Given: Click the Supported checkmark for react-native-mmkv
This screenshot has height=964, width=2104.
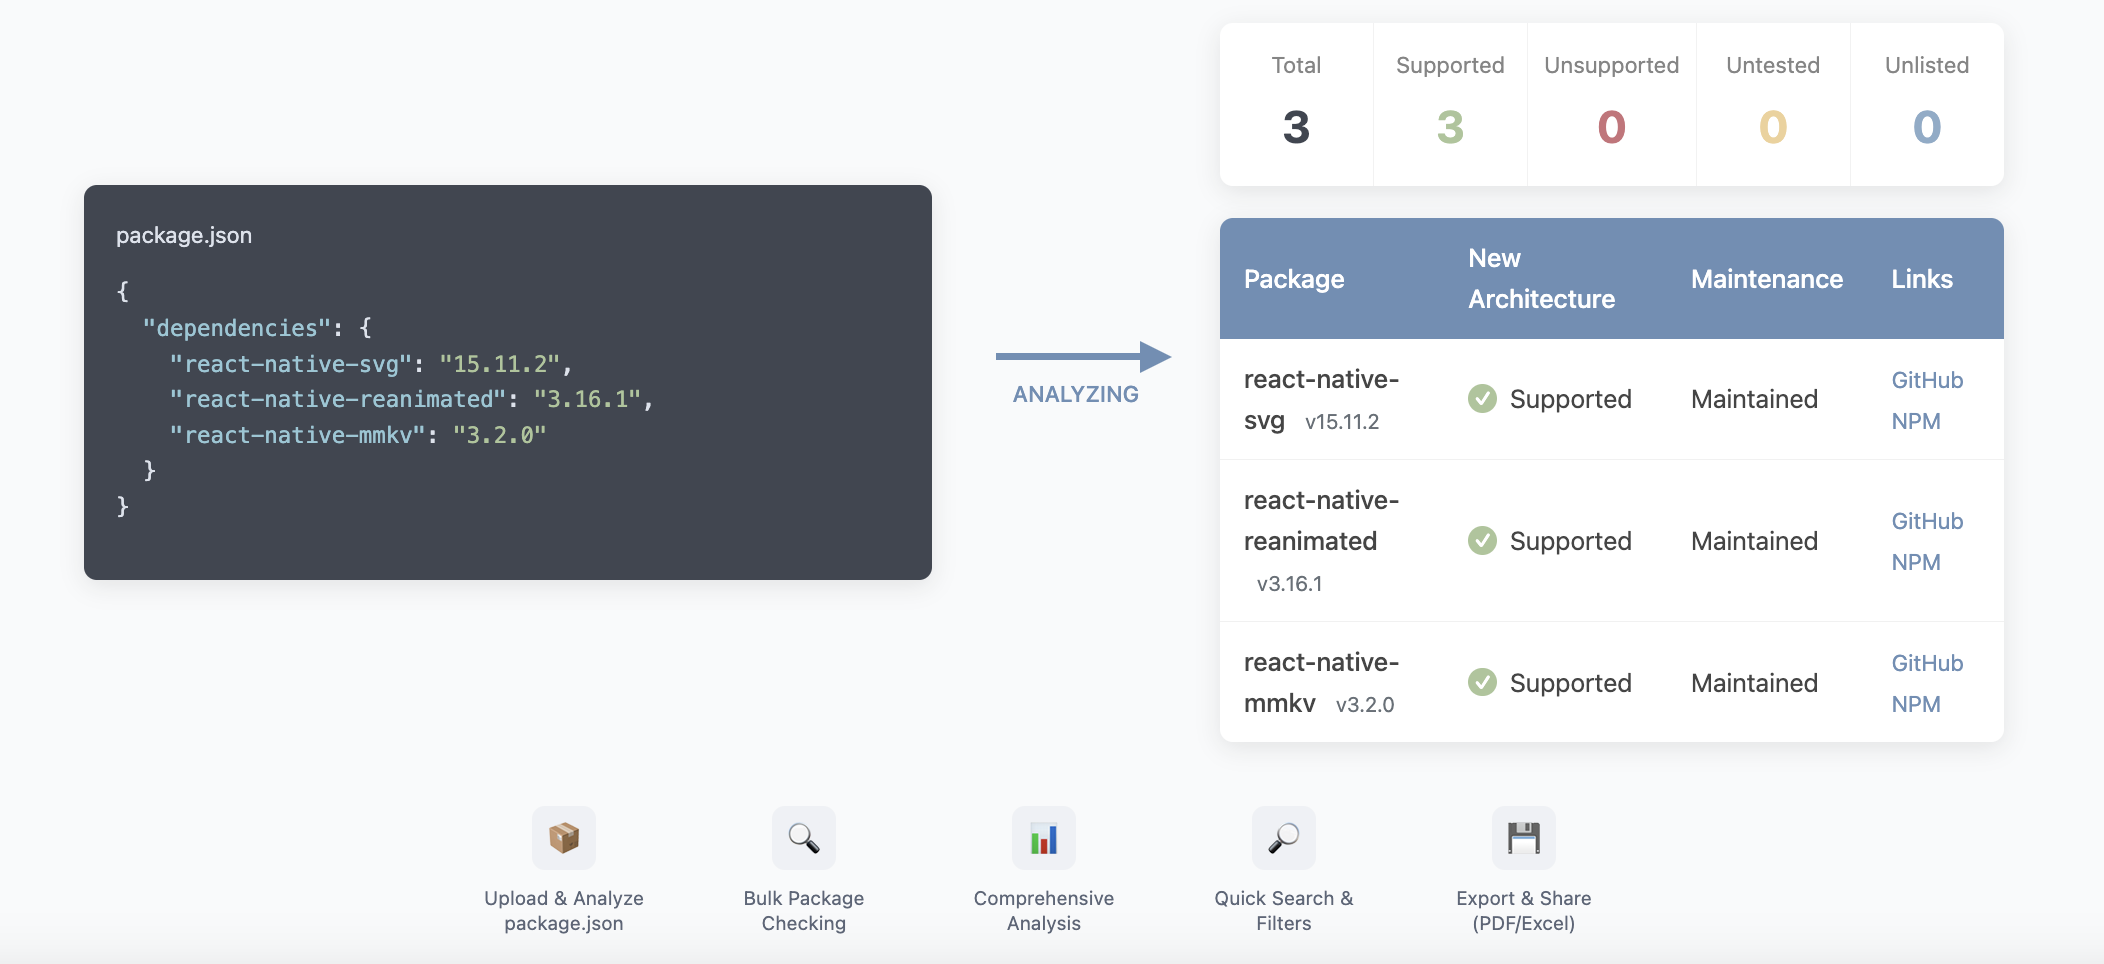Looking at the screenshot, I should pyautogui.click(x=1483, y=683).
